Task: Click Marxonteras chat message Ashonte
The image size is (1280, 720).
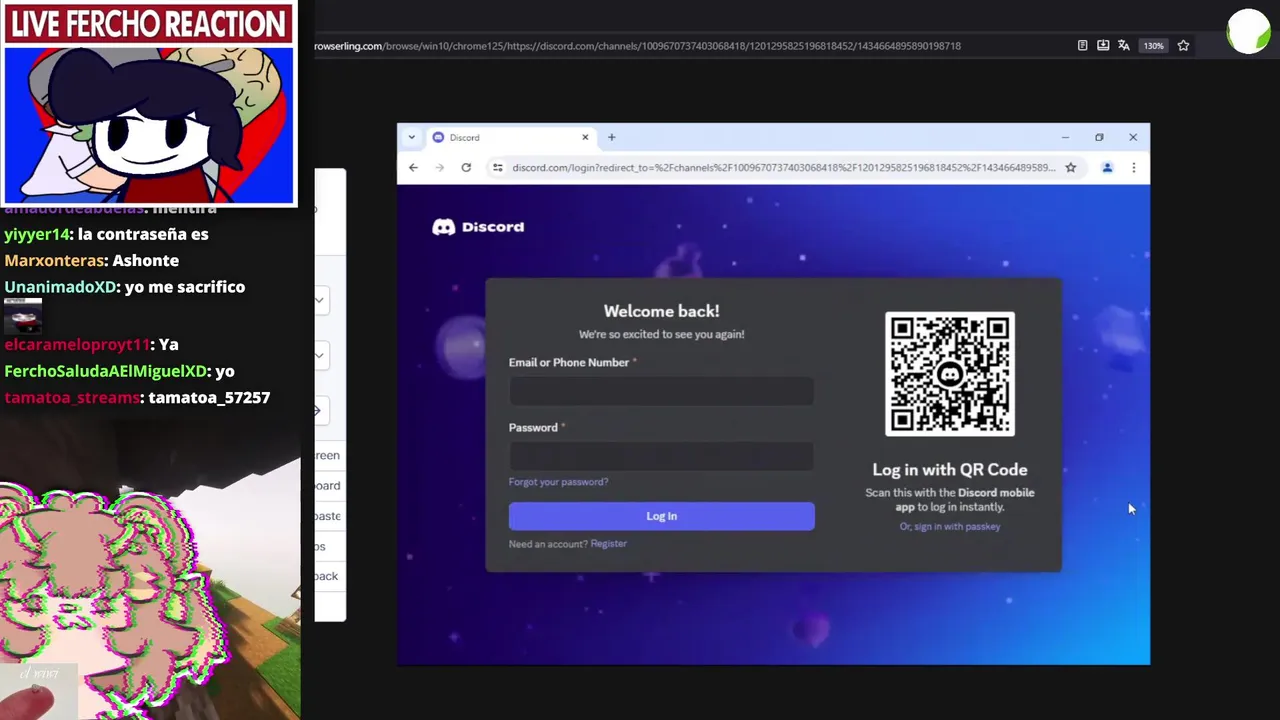Action: pos(91,260)
